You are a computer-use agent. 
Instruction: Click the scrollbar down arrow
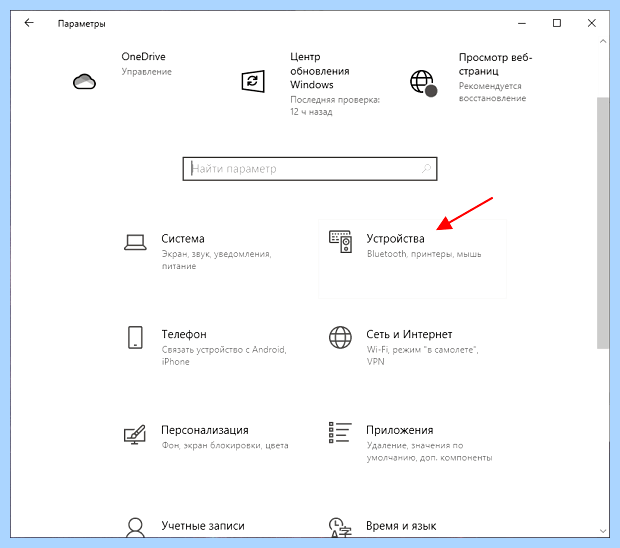coord(603,531)
